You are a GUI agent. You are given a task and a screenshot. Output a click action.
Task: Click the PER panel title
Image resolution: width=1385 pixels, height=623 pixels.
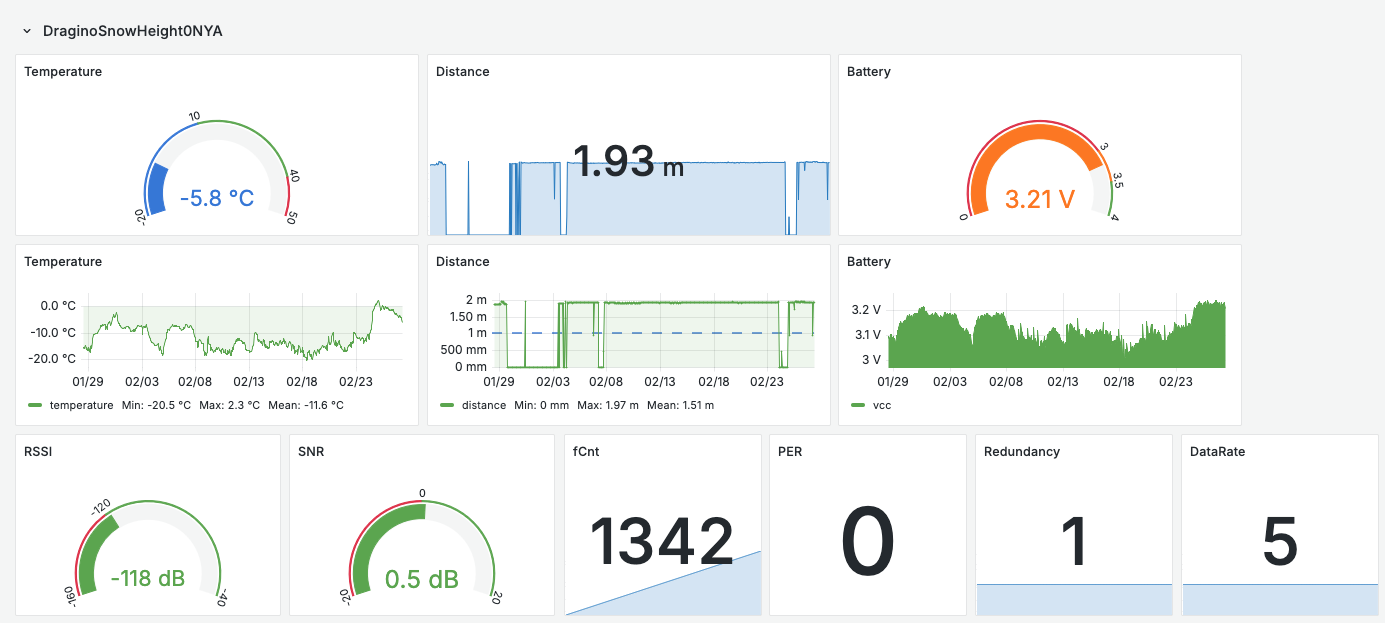point(790,452)
